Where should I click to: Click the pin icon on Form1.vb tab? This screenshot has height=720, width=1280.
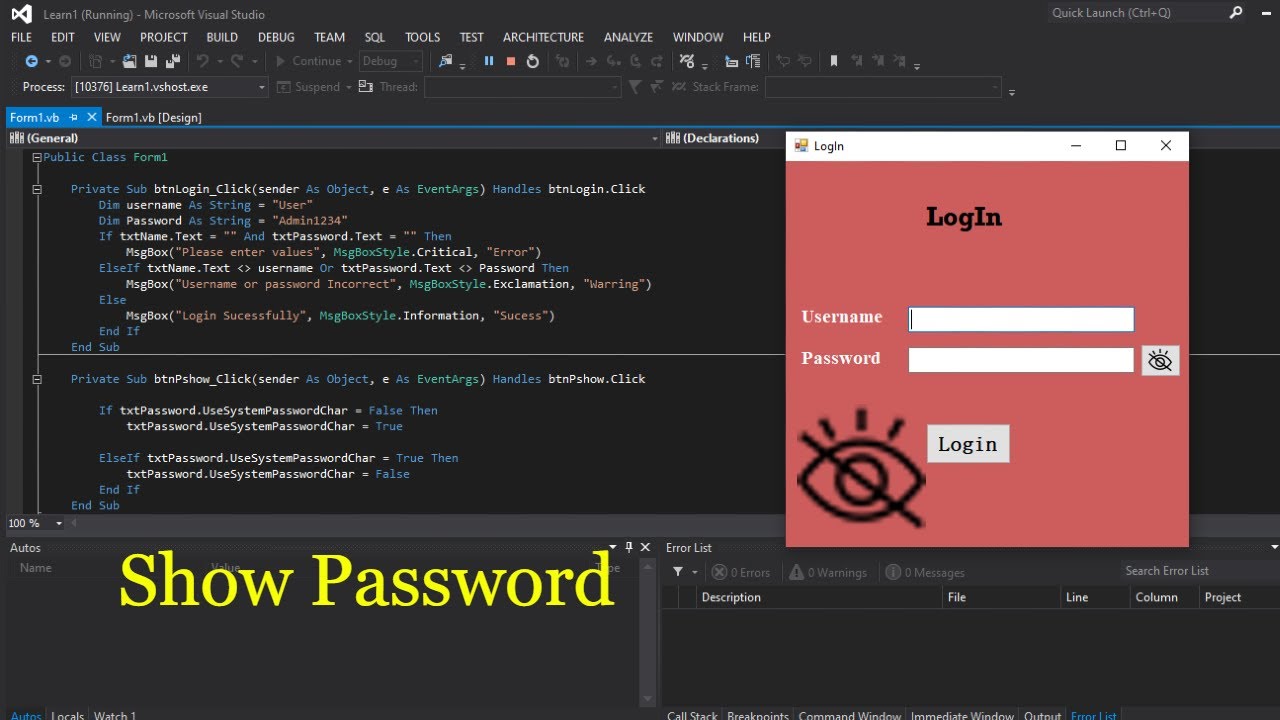74,117
